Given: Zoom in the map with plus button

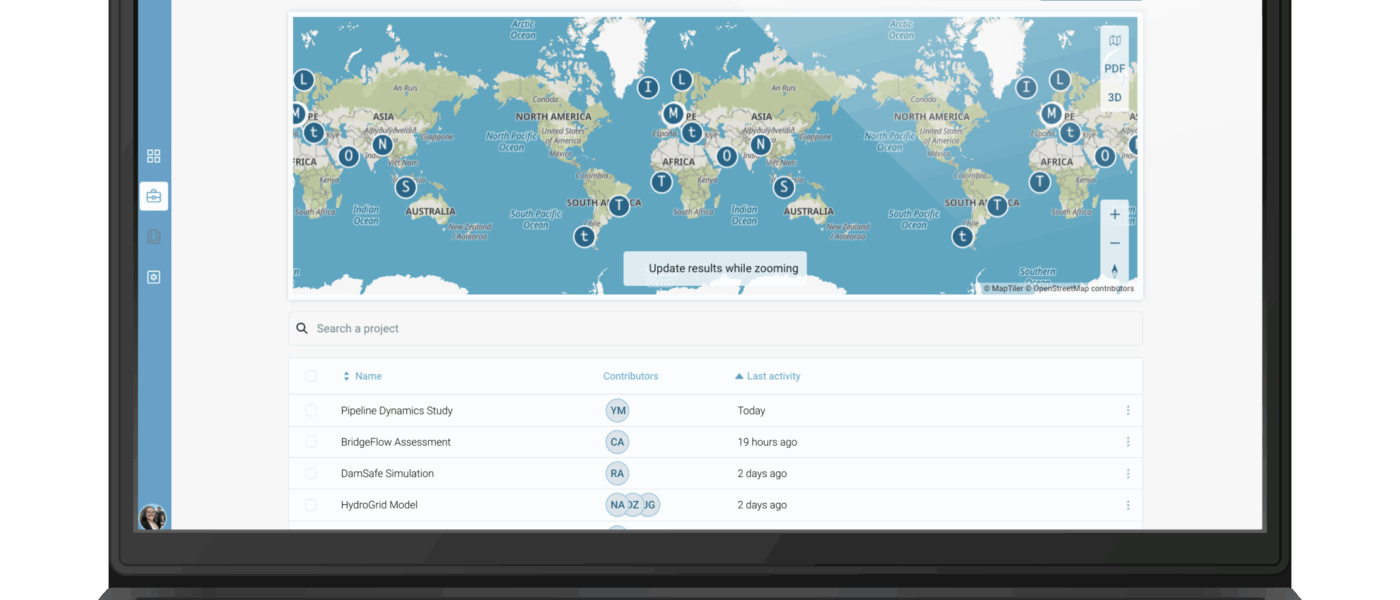Looking at the screenshot, I should point(1114,214).
